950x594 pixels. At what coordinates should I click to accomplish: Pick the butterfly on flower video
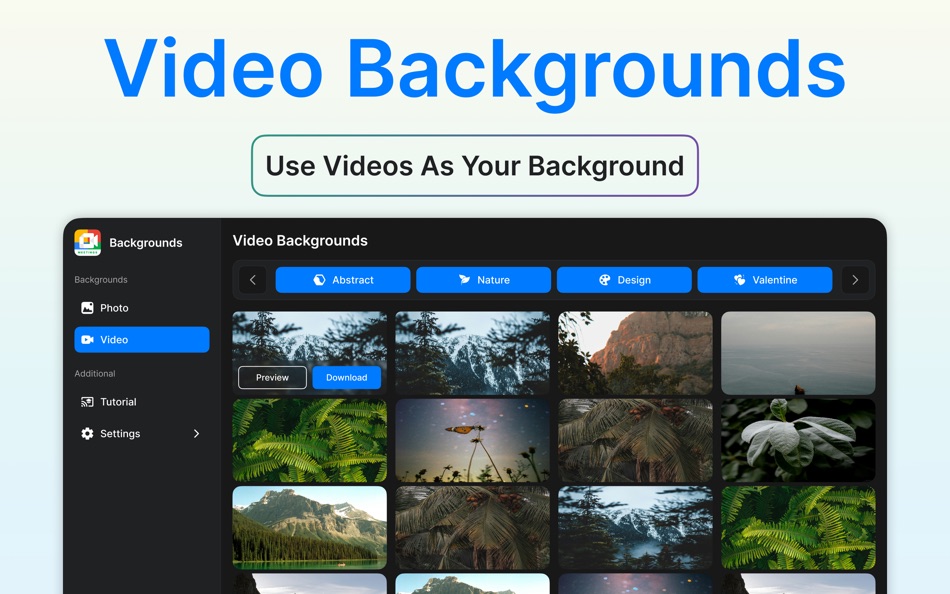[473, 440]
